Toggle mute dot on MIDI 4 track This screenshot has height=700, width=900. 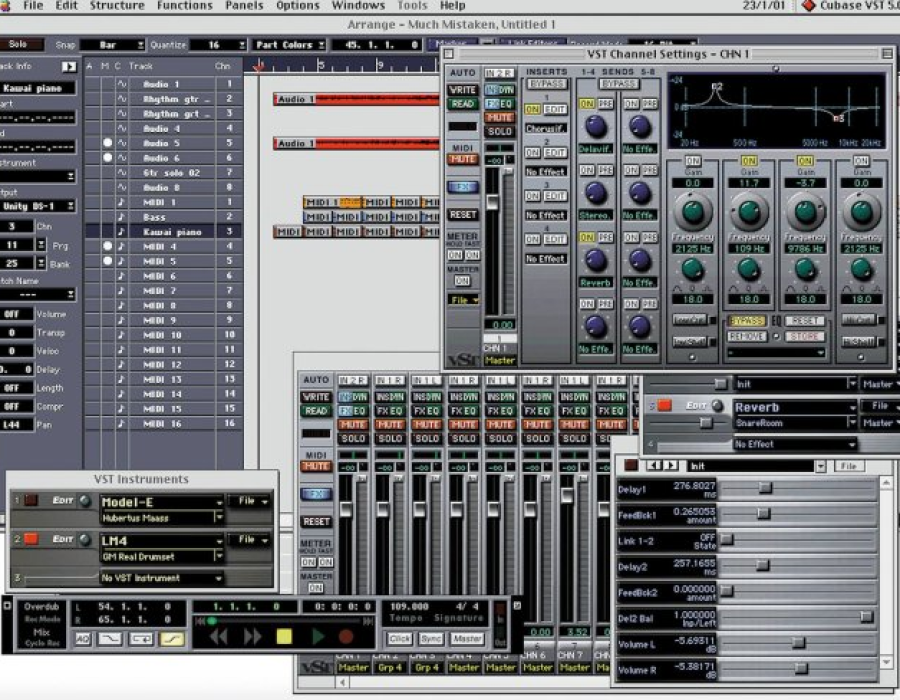107,246
